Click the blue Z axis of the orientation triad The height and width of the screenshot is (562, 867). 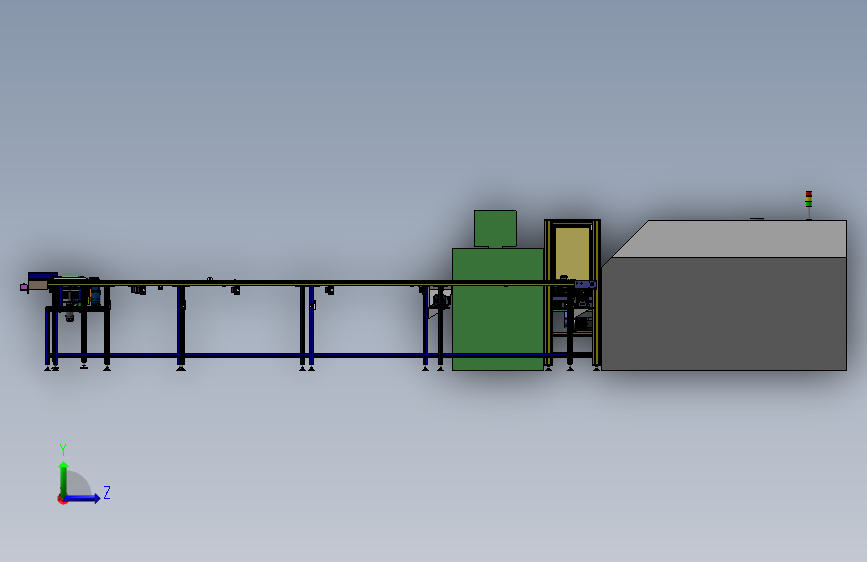tap(83, 498)
